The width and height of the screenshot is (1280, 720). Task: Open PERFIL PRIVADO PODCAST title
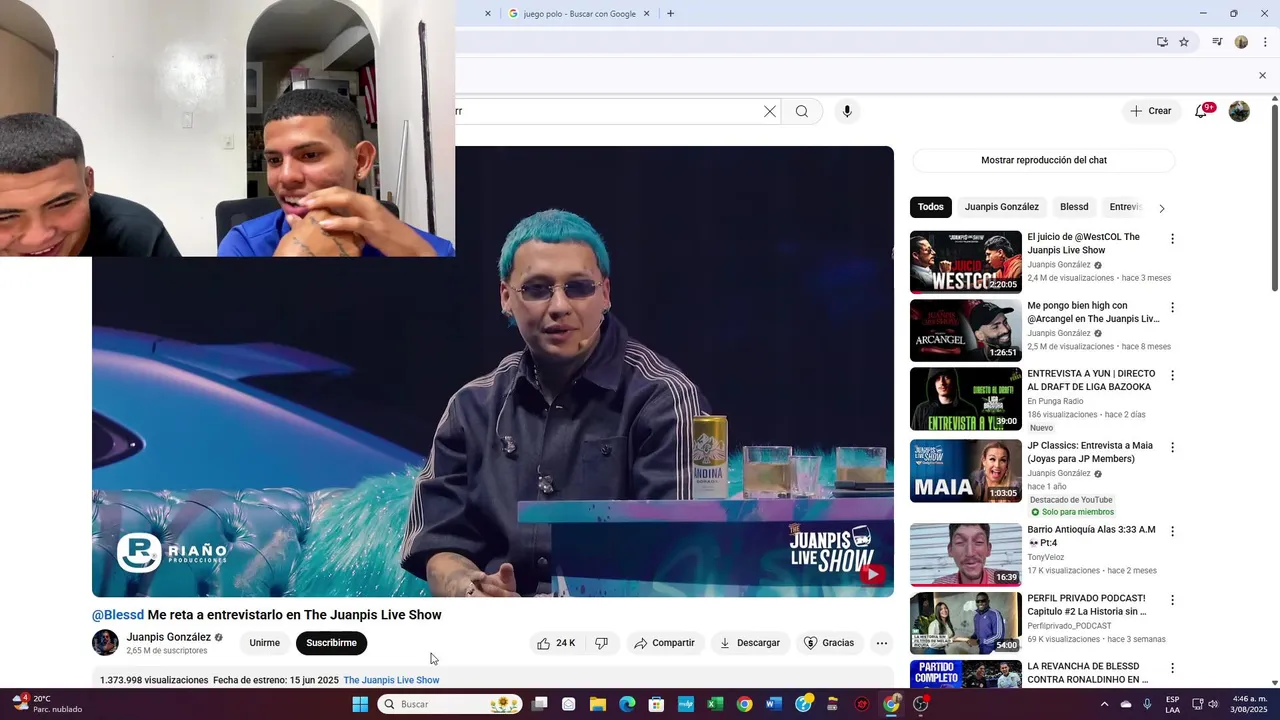(x=1087, y=604)
